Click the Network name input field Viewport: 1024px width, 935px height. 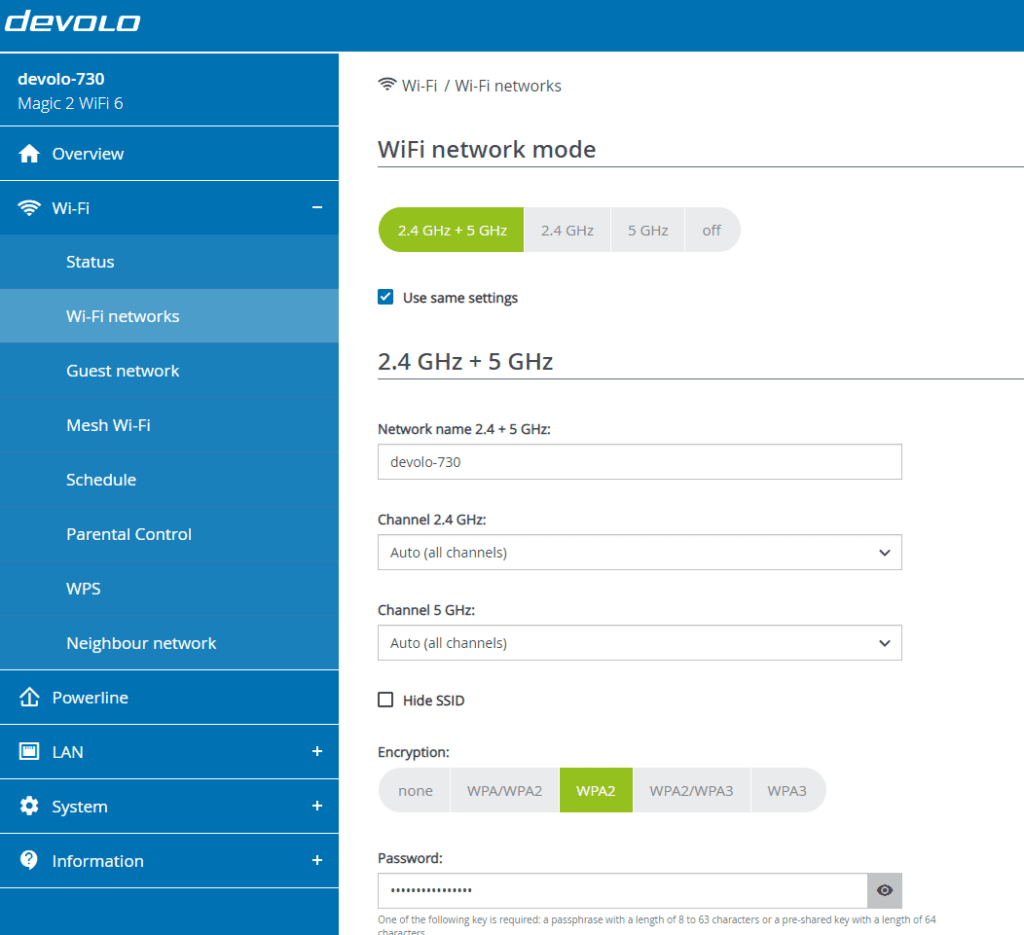tap(639, 462)
